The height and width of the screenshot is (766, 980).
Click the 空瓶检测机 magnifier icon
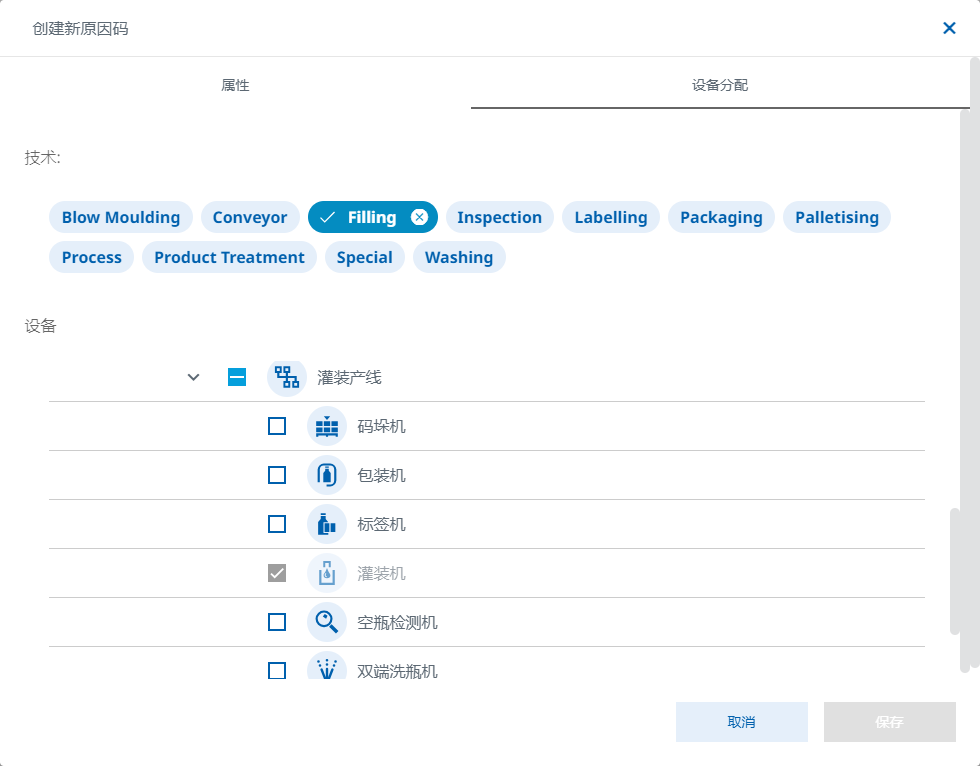(x=327, y=623)
